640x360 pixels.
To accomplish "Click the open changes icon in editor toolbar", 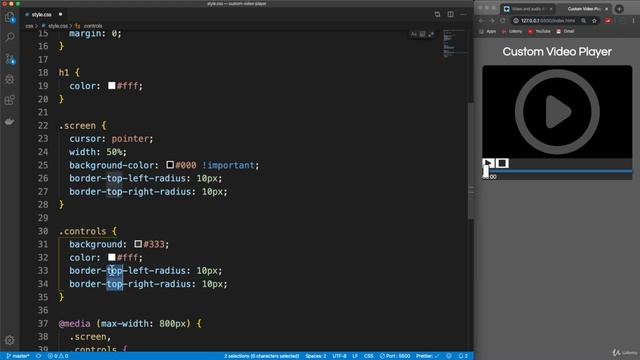I will (437, 14).
